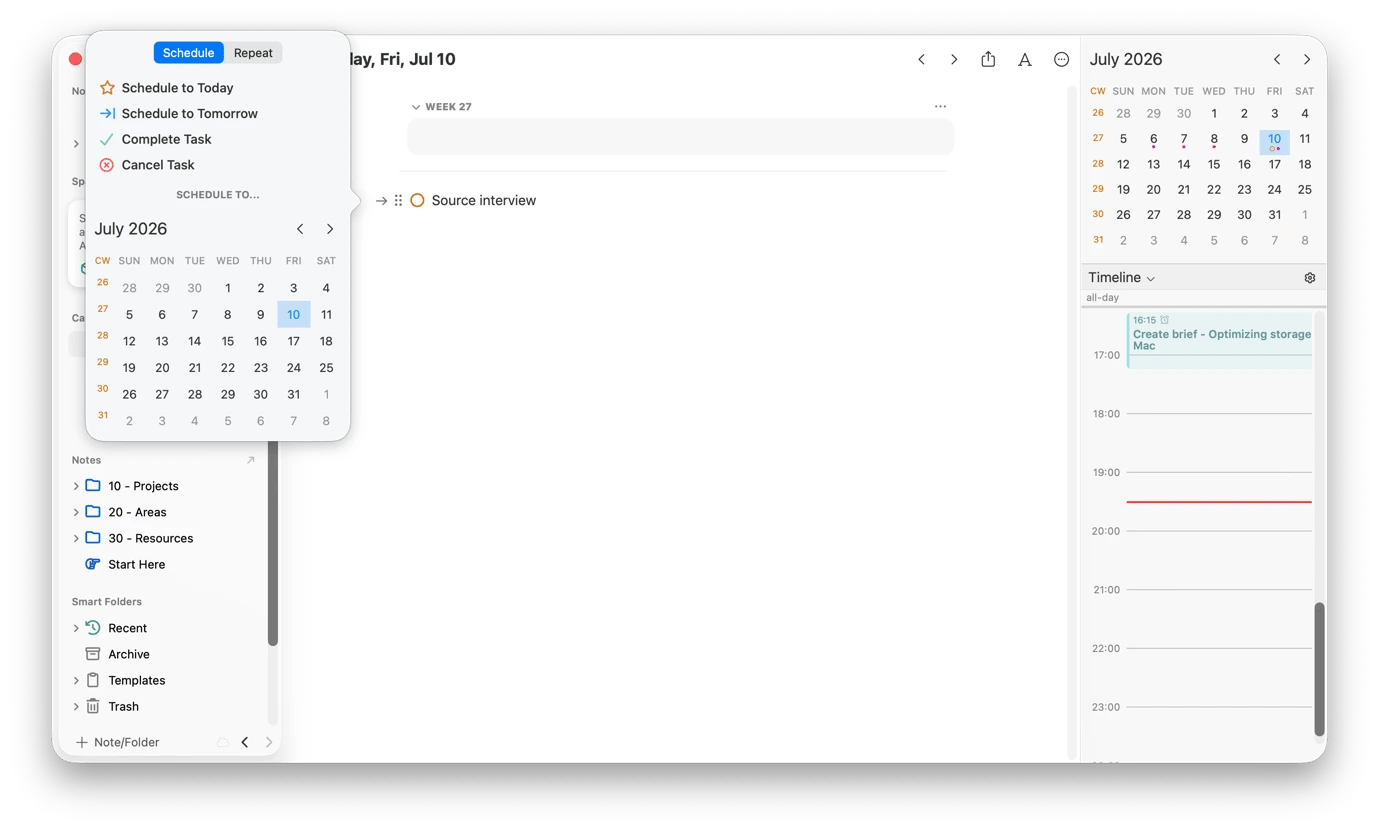1379x831 pixels.
Task: Open calendar week 28 in popup calendar
Action: pyautogui.click(x=103, y=336)
